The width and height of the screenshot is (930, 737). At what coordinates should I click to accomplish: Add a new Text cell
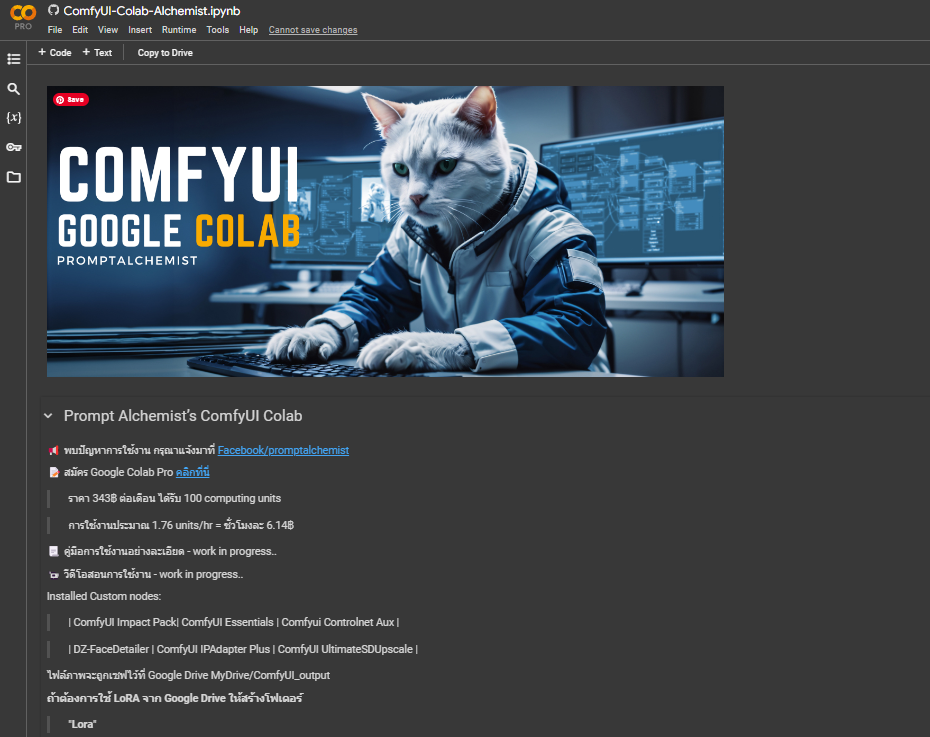97,52
